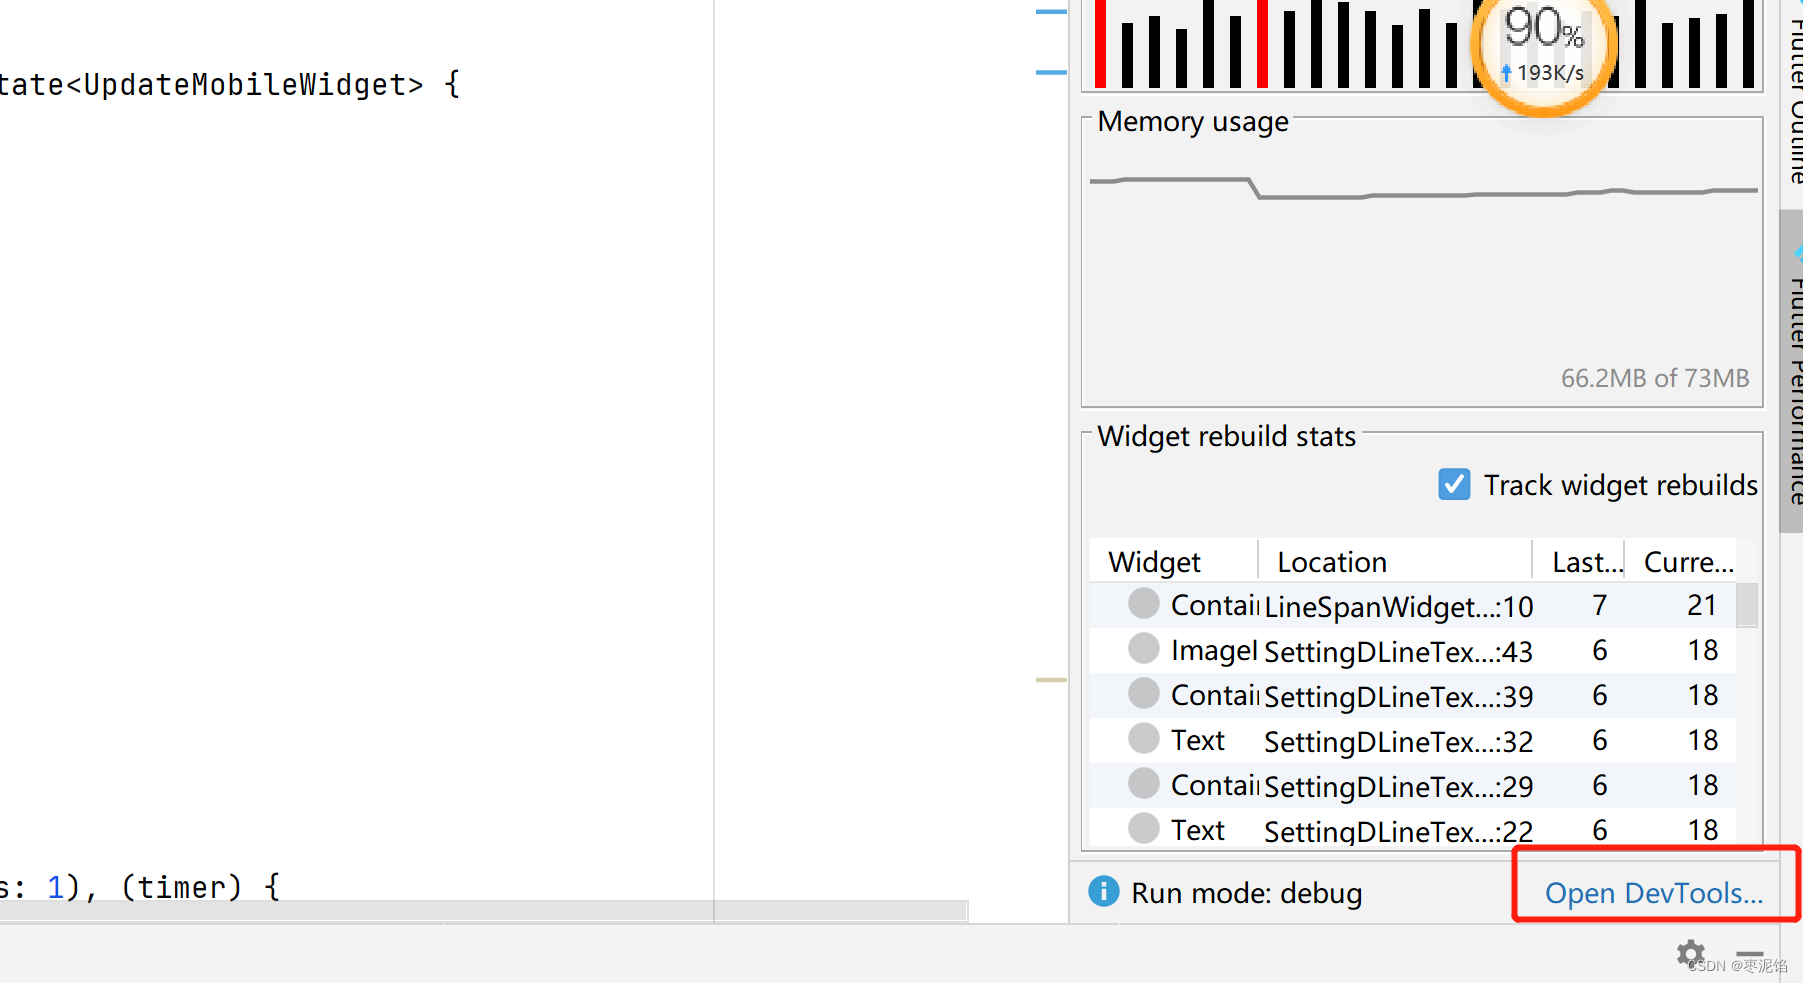The height and width of the screenshot is (983, 1803).
Task: Click the rebuild stats table scrollbar thumb
Action: [1746, 605]
